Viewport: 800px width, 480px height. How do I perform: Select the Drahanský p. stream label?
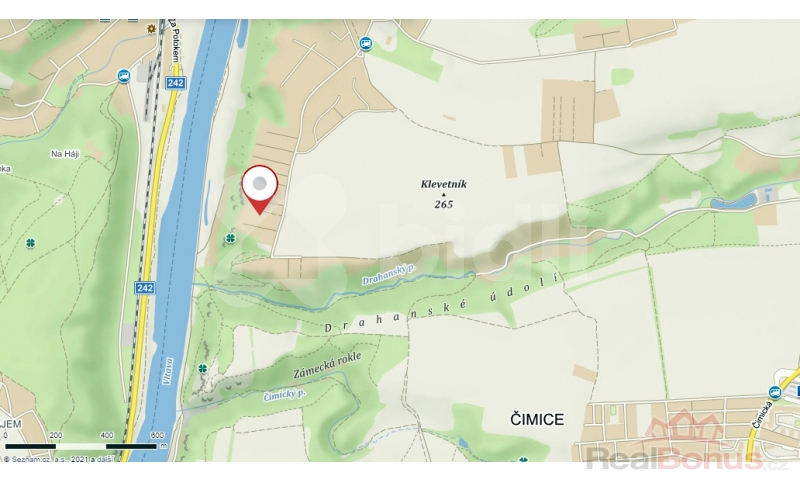point(389,275)
